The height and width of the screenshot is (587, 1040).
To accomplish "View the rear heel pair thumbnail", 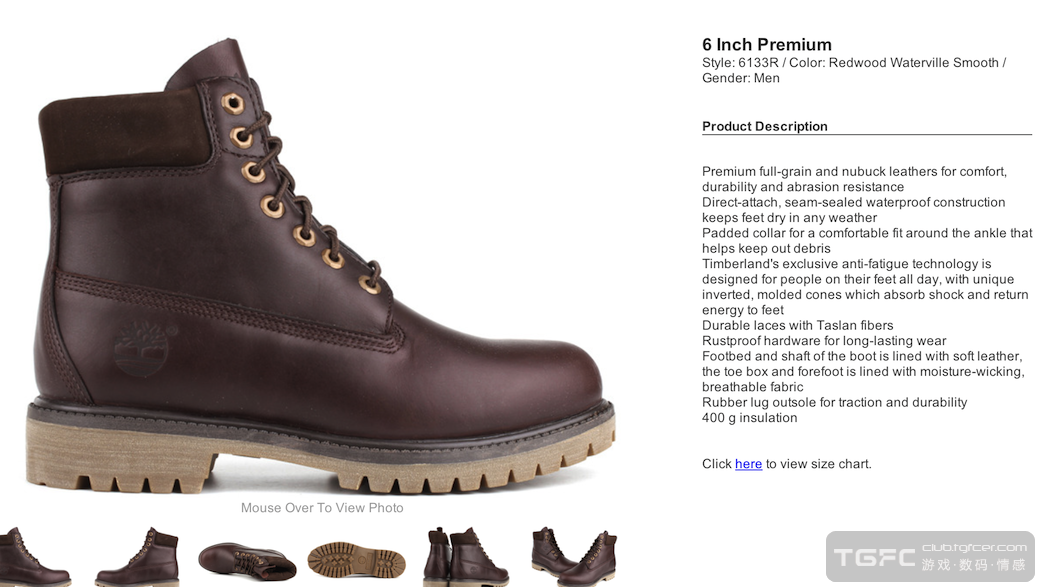I will tap(465, 556).
